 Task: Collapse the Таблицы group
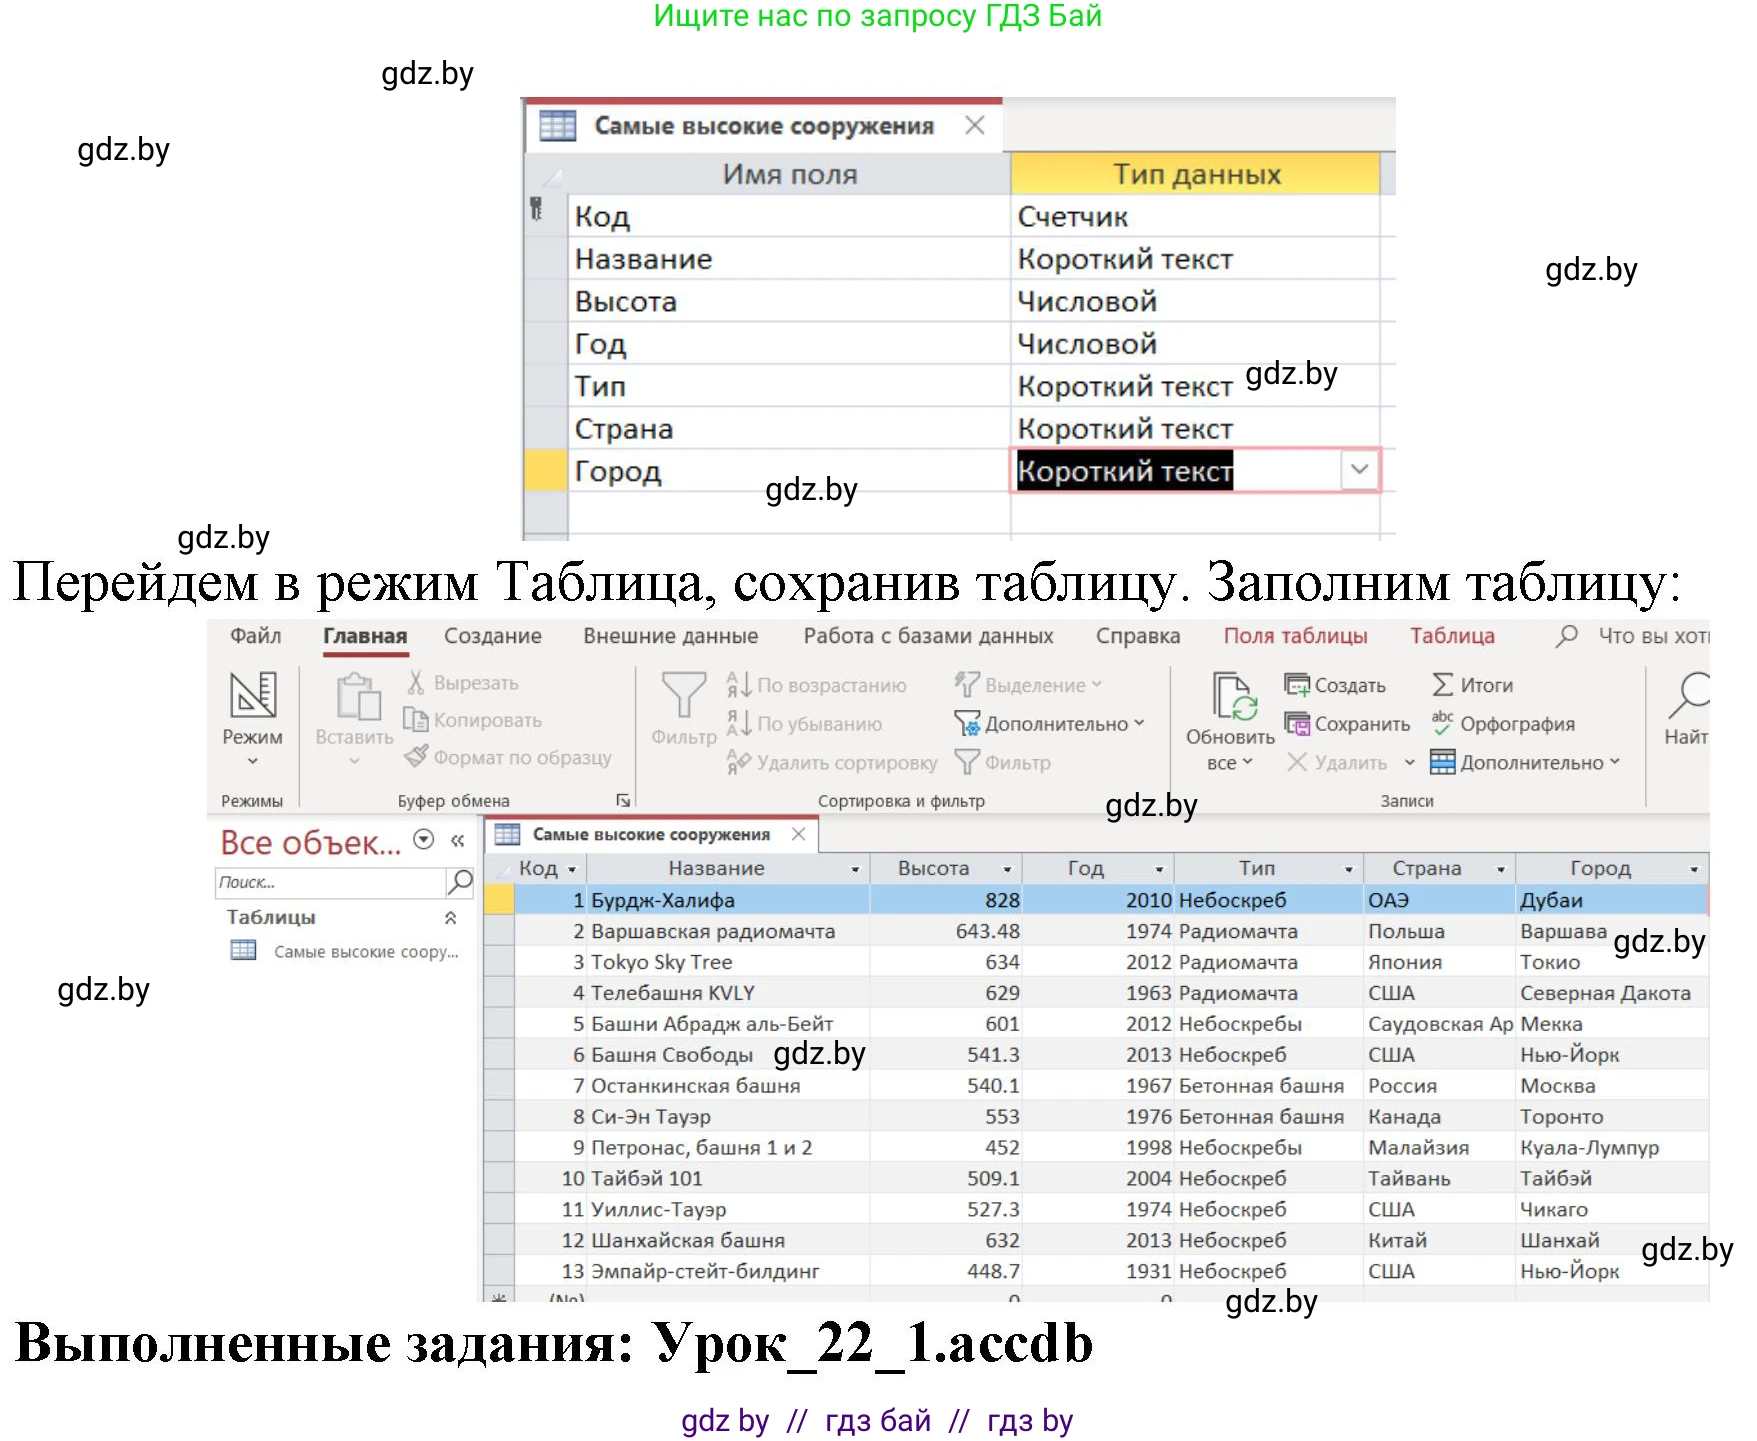click(x=451, y=918)
